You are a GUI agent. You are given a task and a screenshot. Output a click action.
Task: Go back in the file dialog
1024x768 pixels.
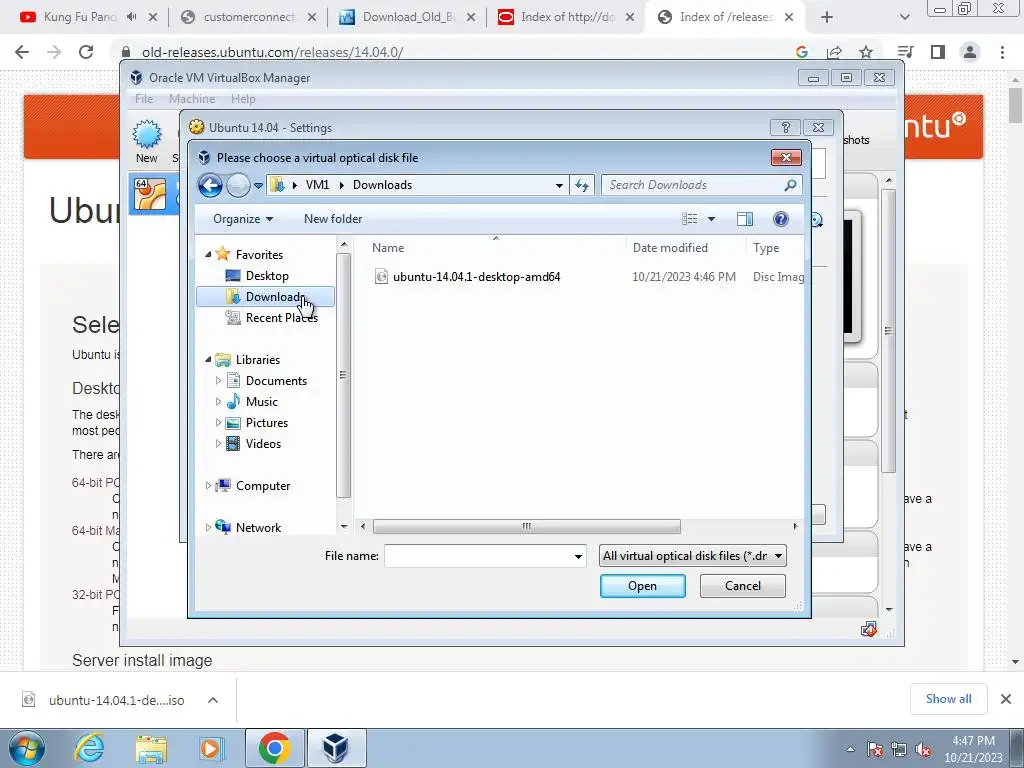click(x=210, y=185)
